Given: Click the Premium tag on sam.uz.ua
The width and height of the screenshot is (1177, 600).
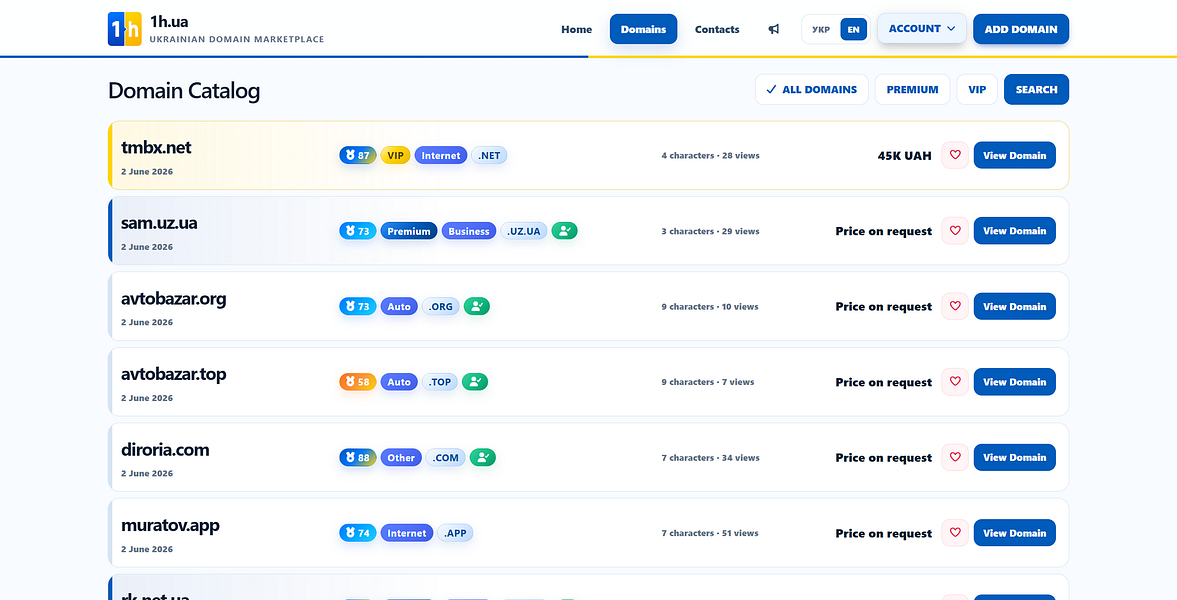Looking at the screenshot, I should pos(409,231).
